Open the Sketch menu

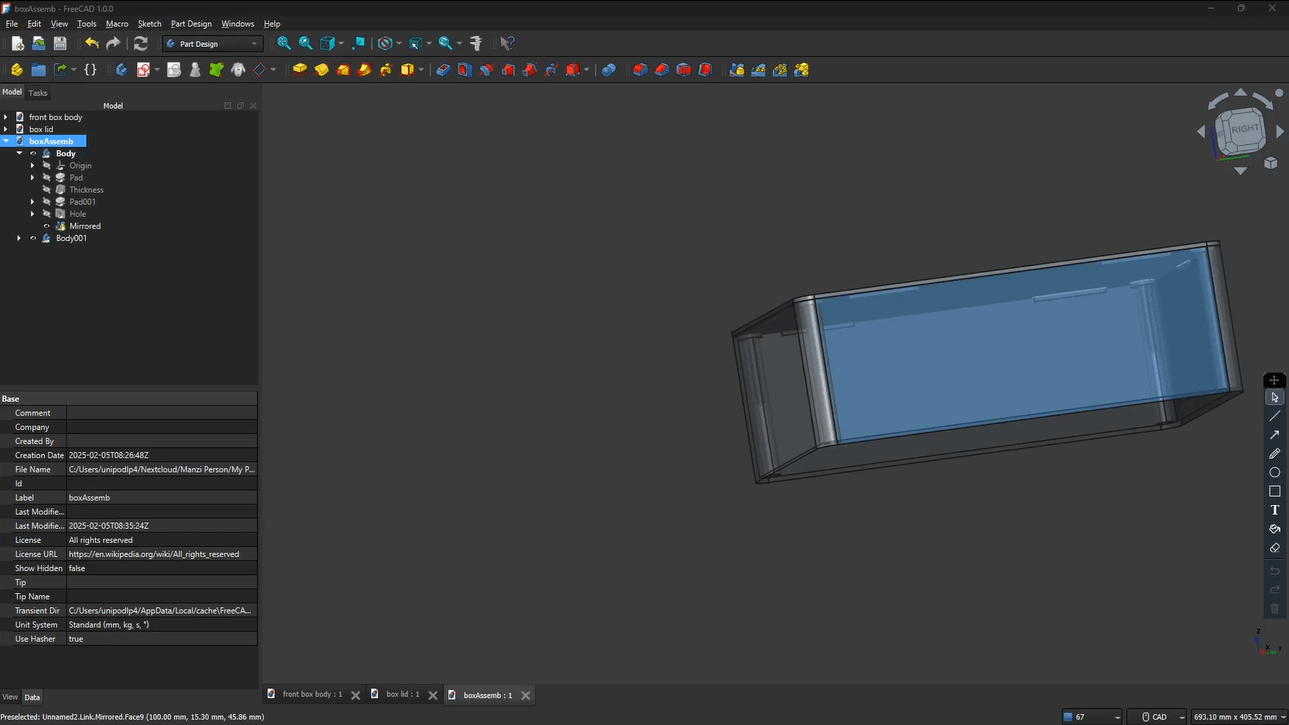click(x=149, y=24)
